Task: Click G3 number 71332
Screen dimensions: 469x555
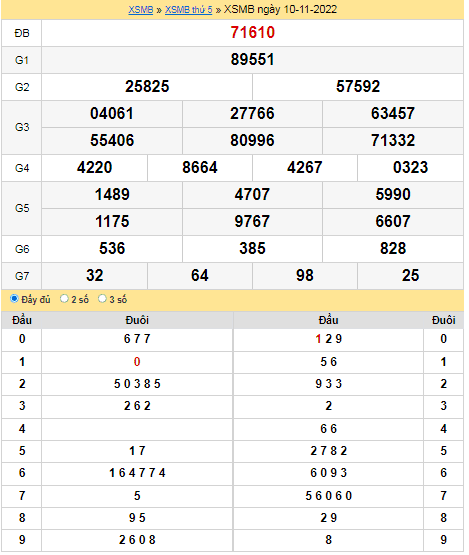Action: [393, 141]
